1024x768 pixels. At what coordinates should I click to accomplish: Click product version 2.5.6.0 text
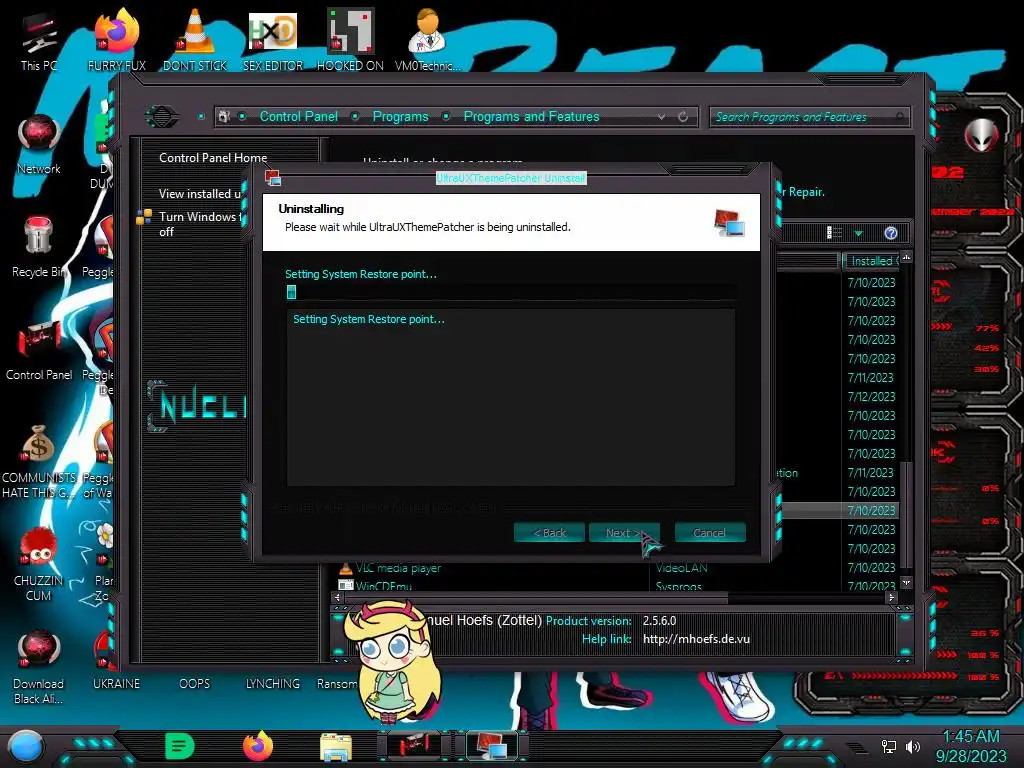(660, 620)
